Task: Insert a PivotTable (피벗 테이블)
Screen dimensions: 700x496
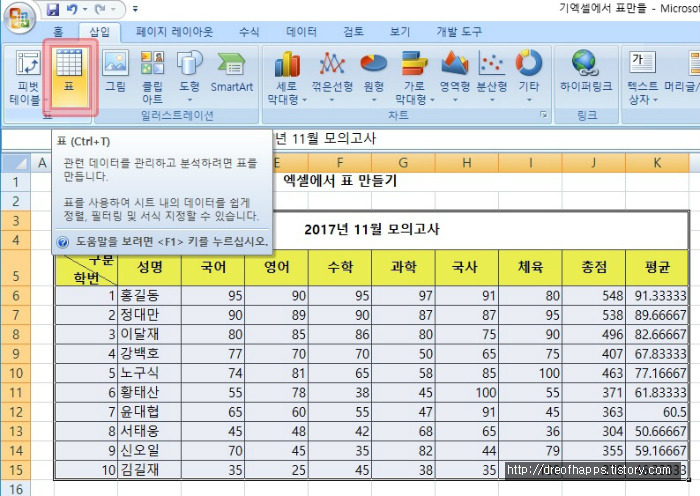Action: coord(28,78)
